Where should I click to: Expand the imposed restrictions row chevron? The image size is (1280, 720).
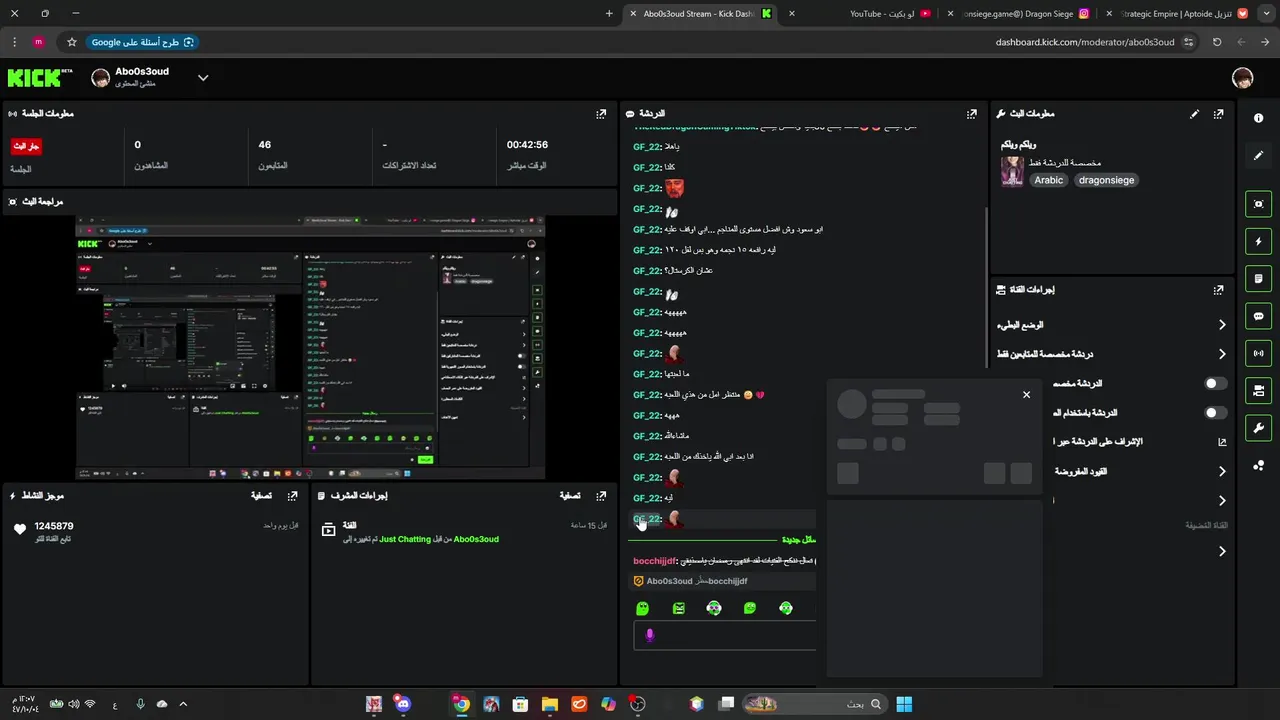1221,471
